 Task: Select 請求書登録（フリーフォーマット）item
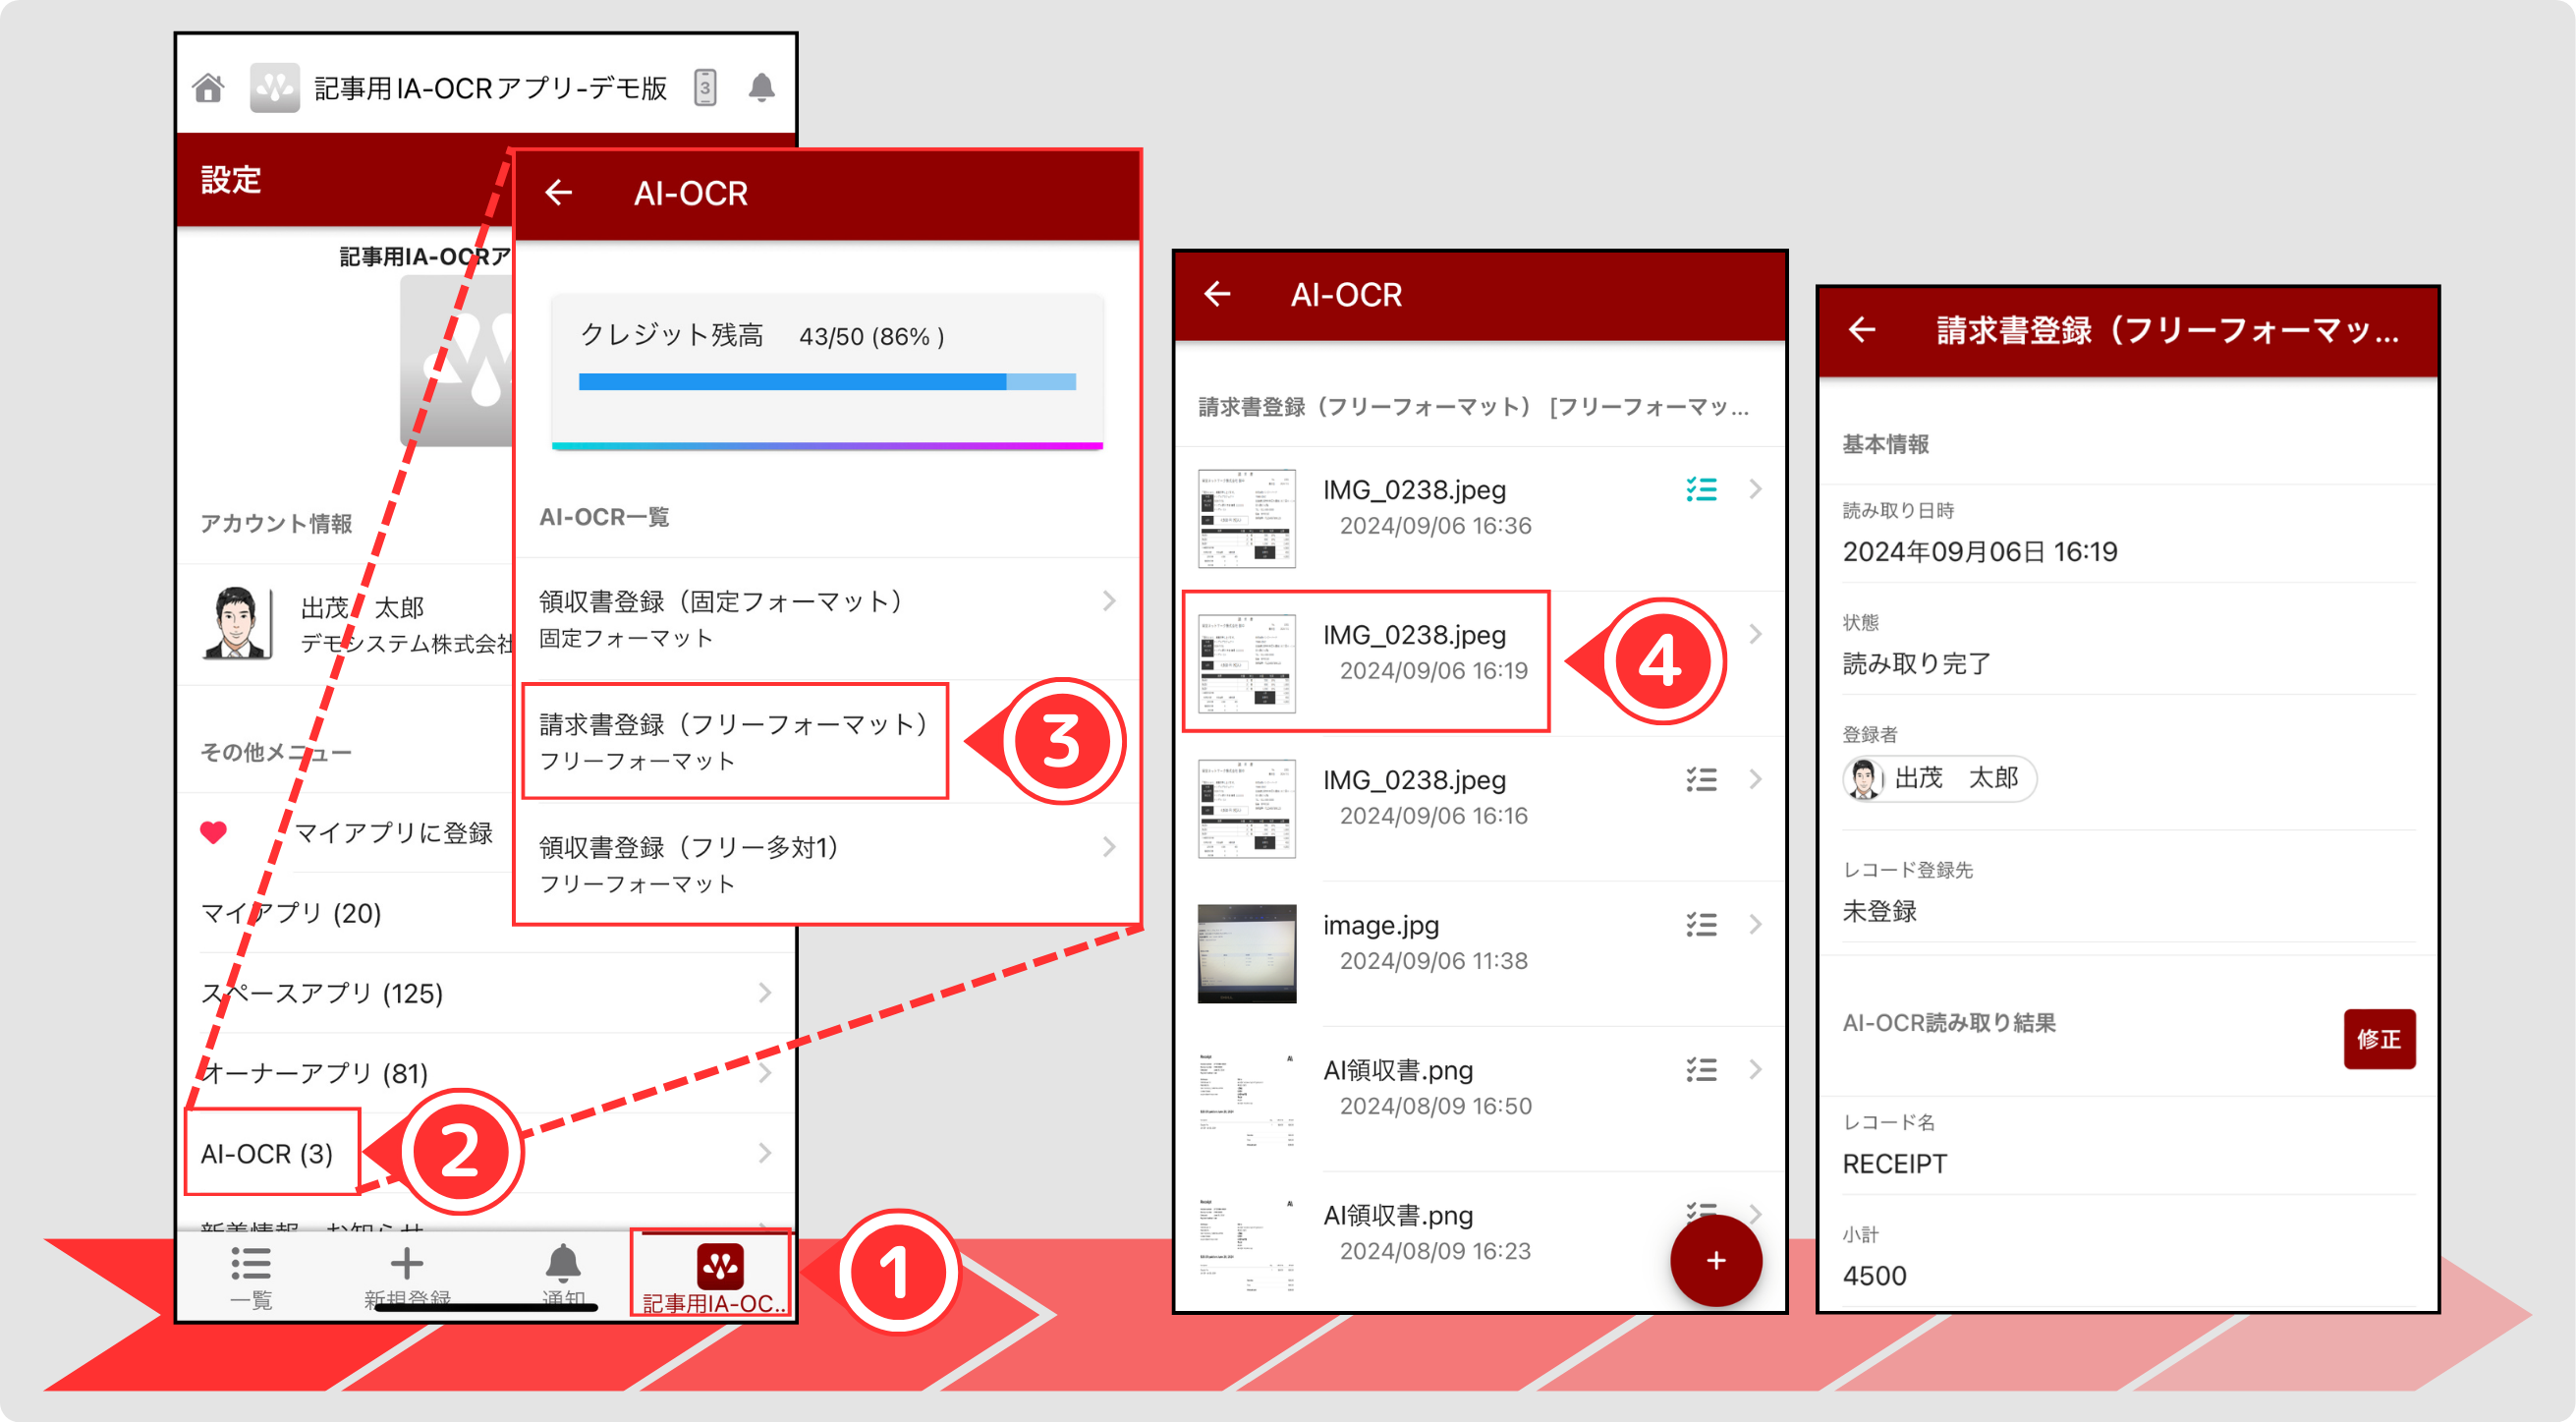click(x=735, y=741)
